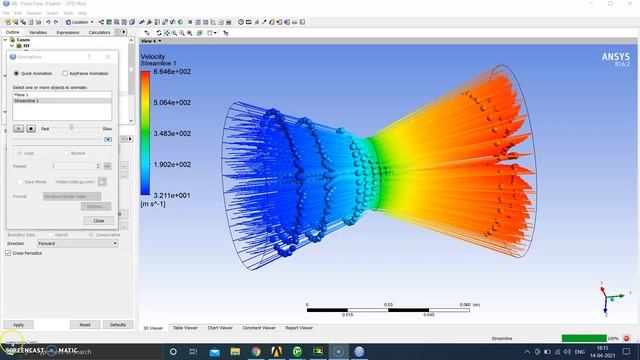640x360 pixels.
Task: Click the browse folder icon beside movie filename
Action: click(102, 182)
